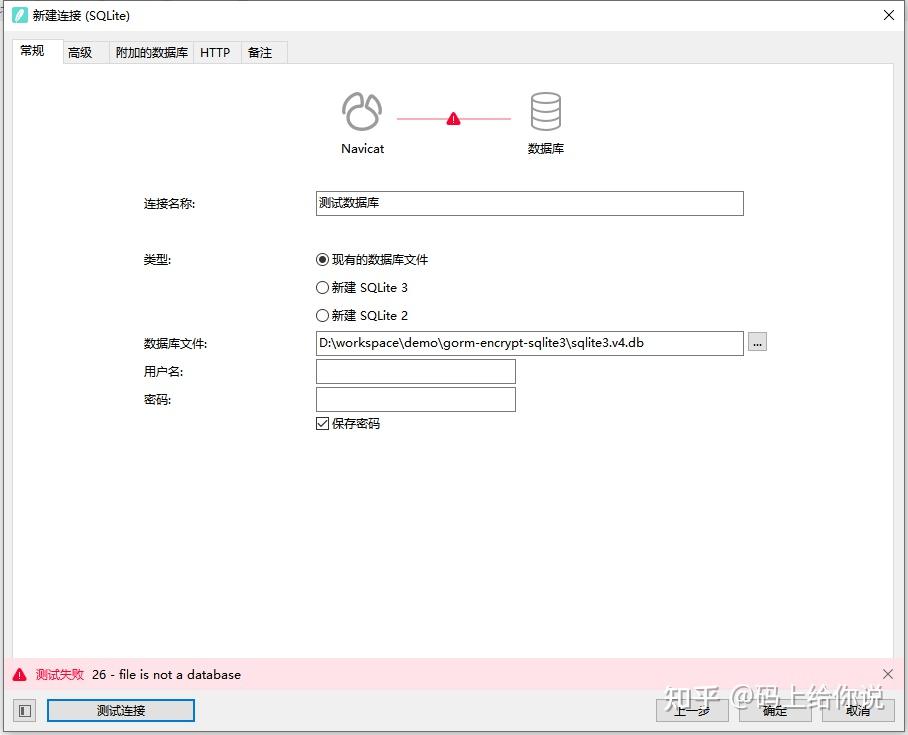Switch to the 附加的数据库 tab
The height and width of the screenshot is (735, 908).
(x=151, y=52)
